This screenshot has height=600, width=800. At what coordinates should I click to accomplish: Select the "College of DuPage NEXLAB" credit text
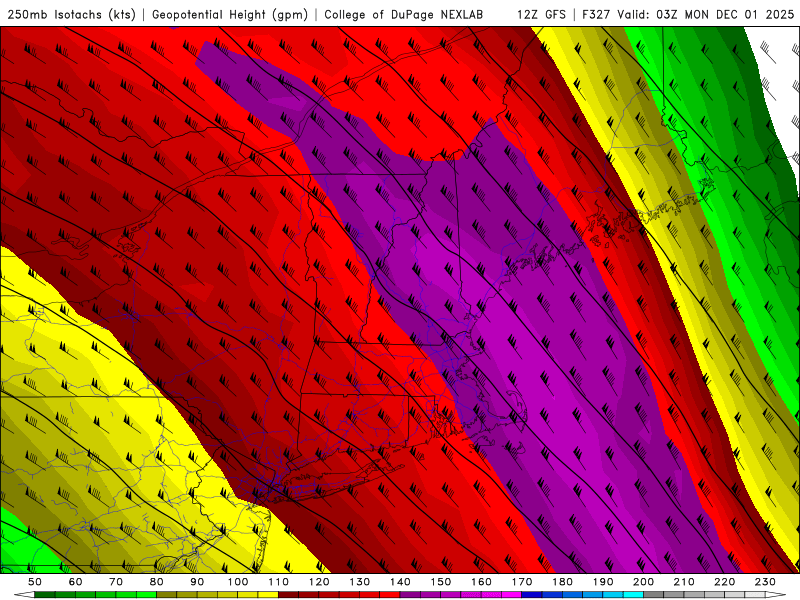coord(404,14)
